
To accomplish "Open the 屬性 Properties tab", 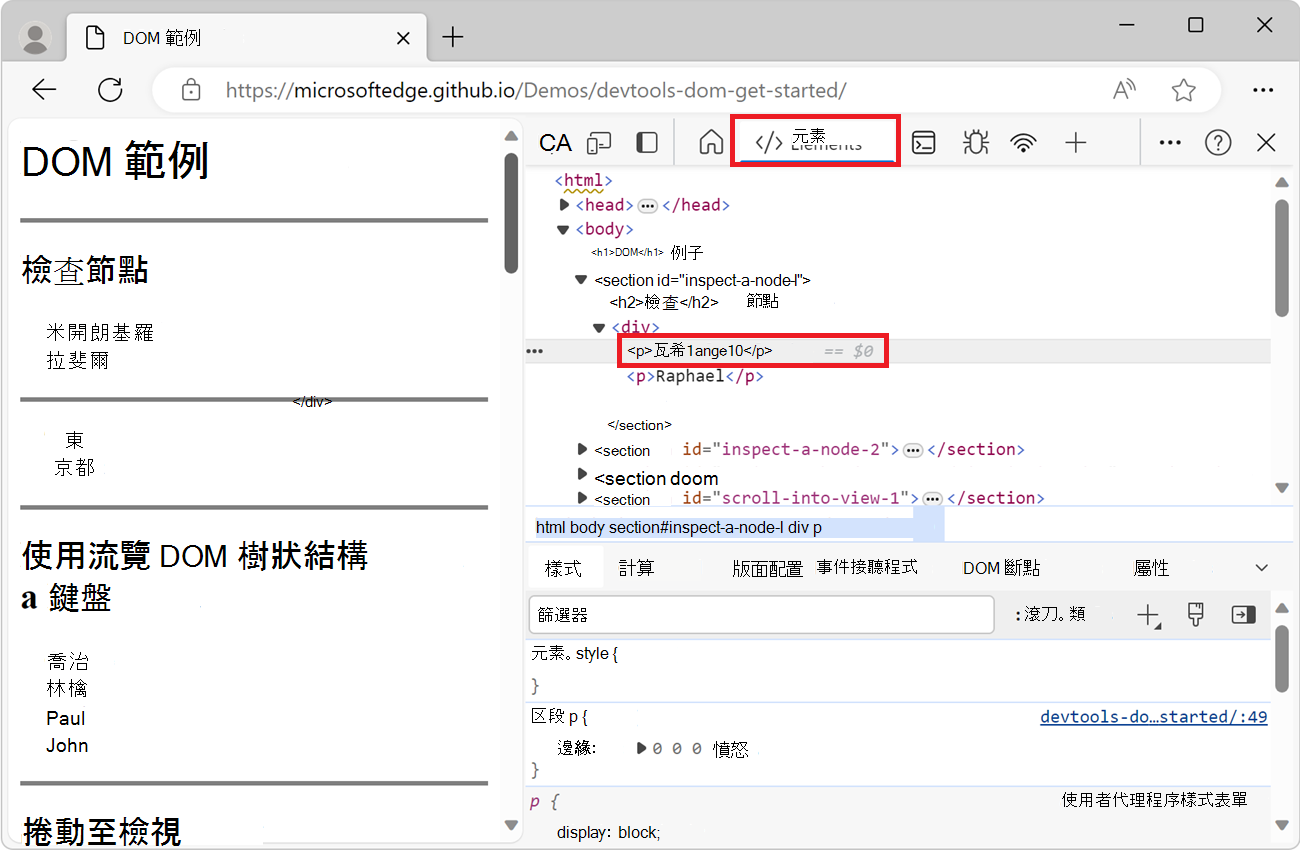I will [1151, 568].
